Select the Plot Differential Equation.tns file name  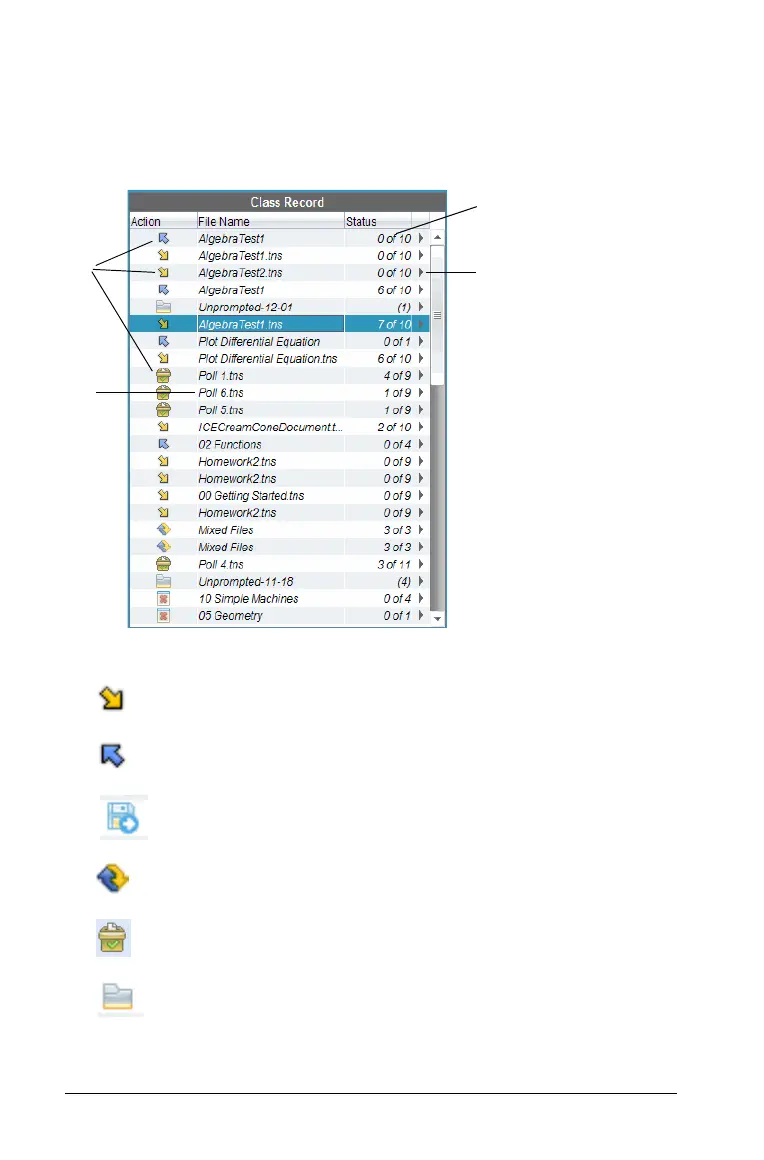pyautogui.click(x=268, y=359)
